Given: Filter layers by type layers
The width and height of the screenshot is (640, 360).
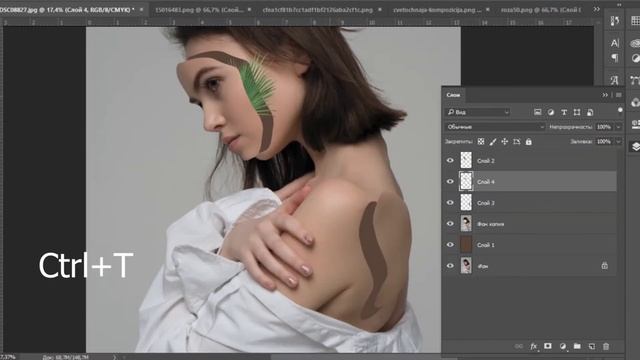Looking at the screenshot, I should [564, 112].
